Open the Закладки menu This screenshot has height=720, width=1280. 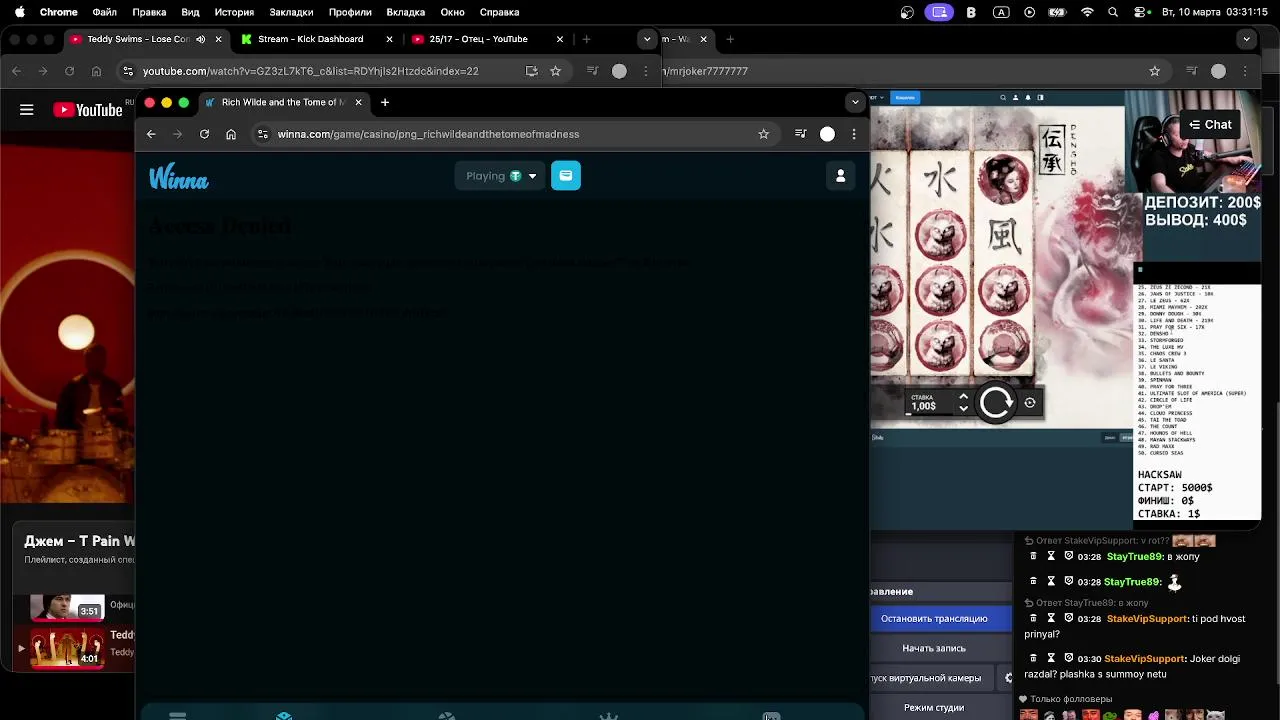291,12
